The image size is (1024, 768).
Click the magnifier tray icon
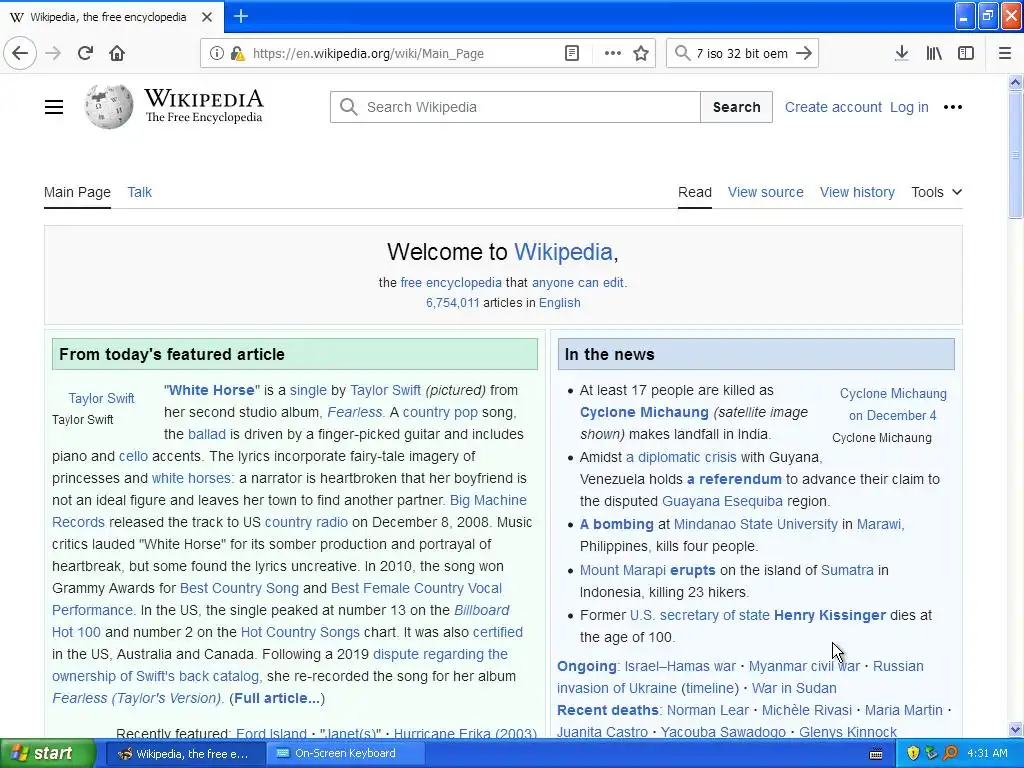950,753
